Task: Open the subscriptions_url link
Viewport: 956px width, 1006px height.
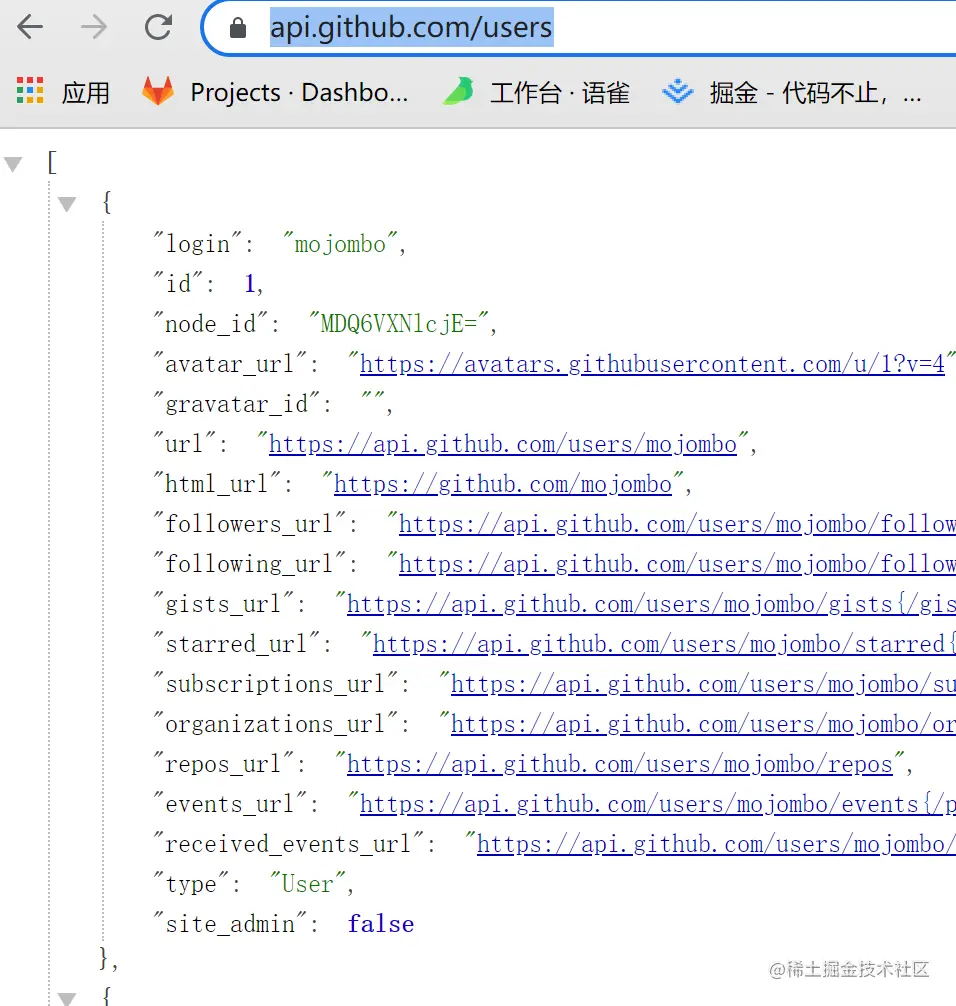Action: coord(703,685)
